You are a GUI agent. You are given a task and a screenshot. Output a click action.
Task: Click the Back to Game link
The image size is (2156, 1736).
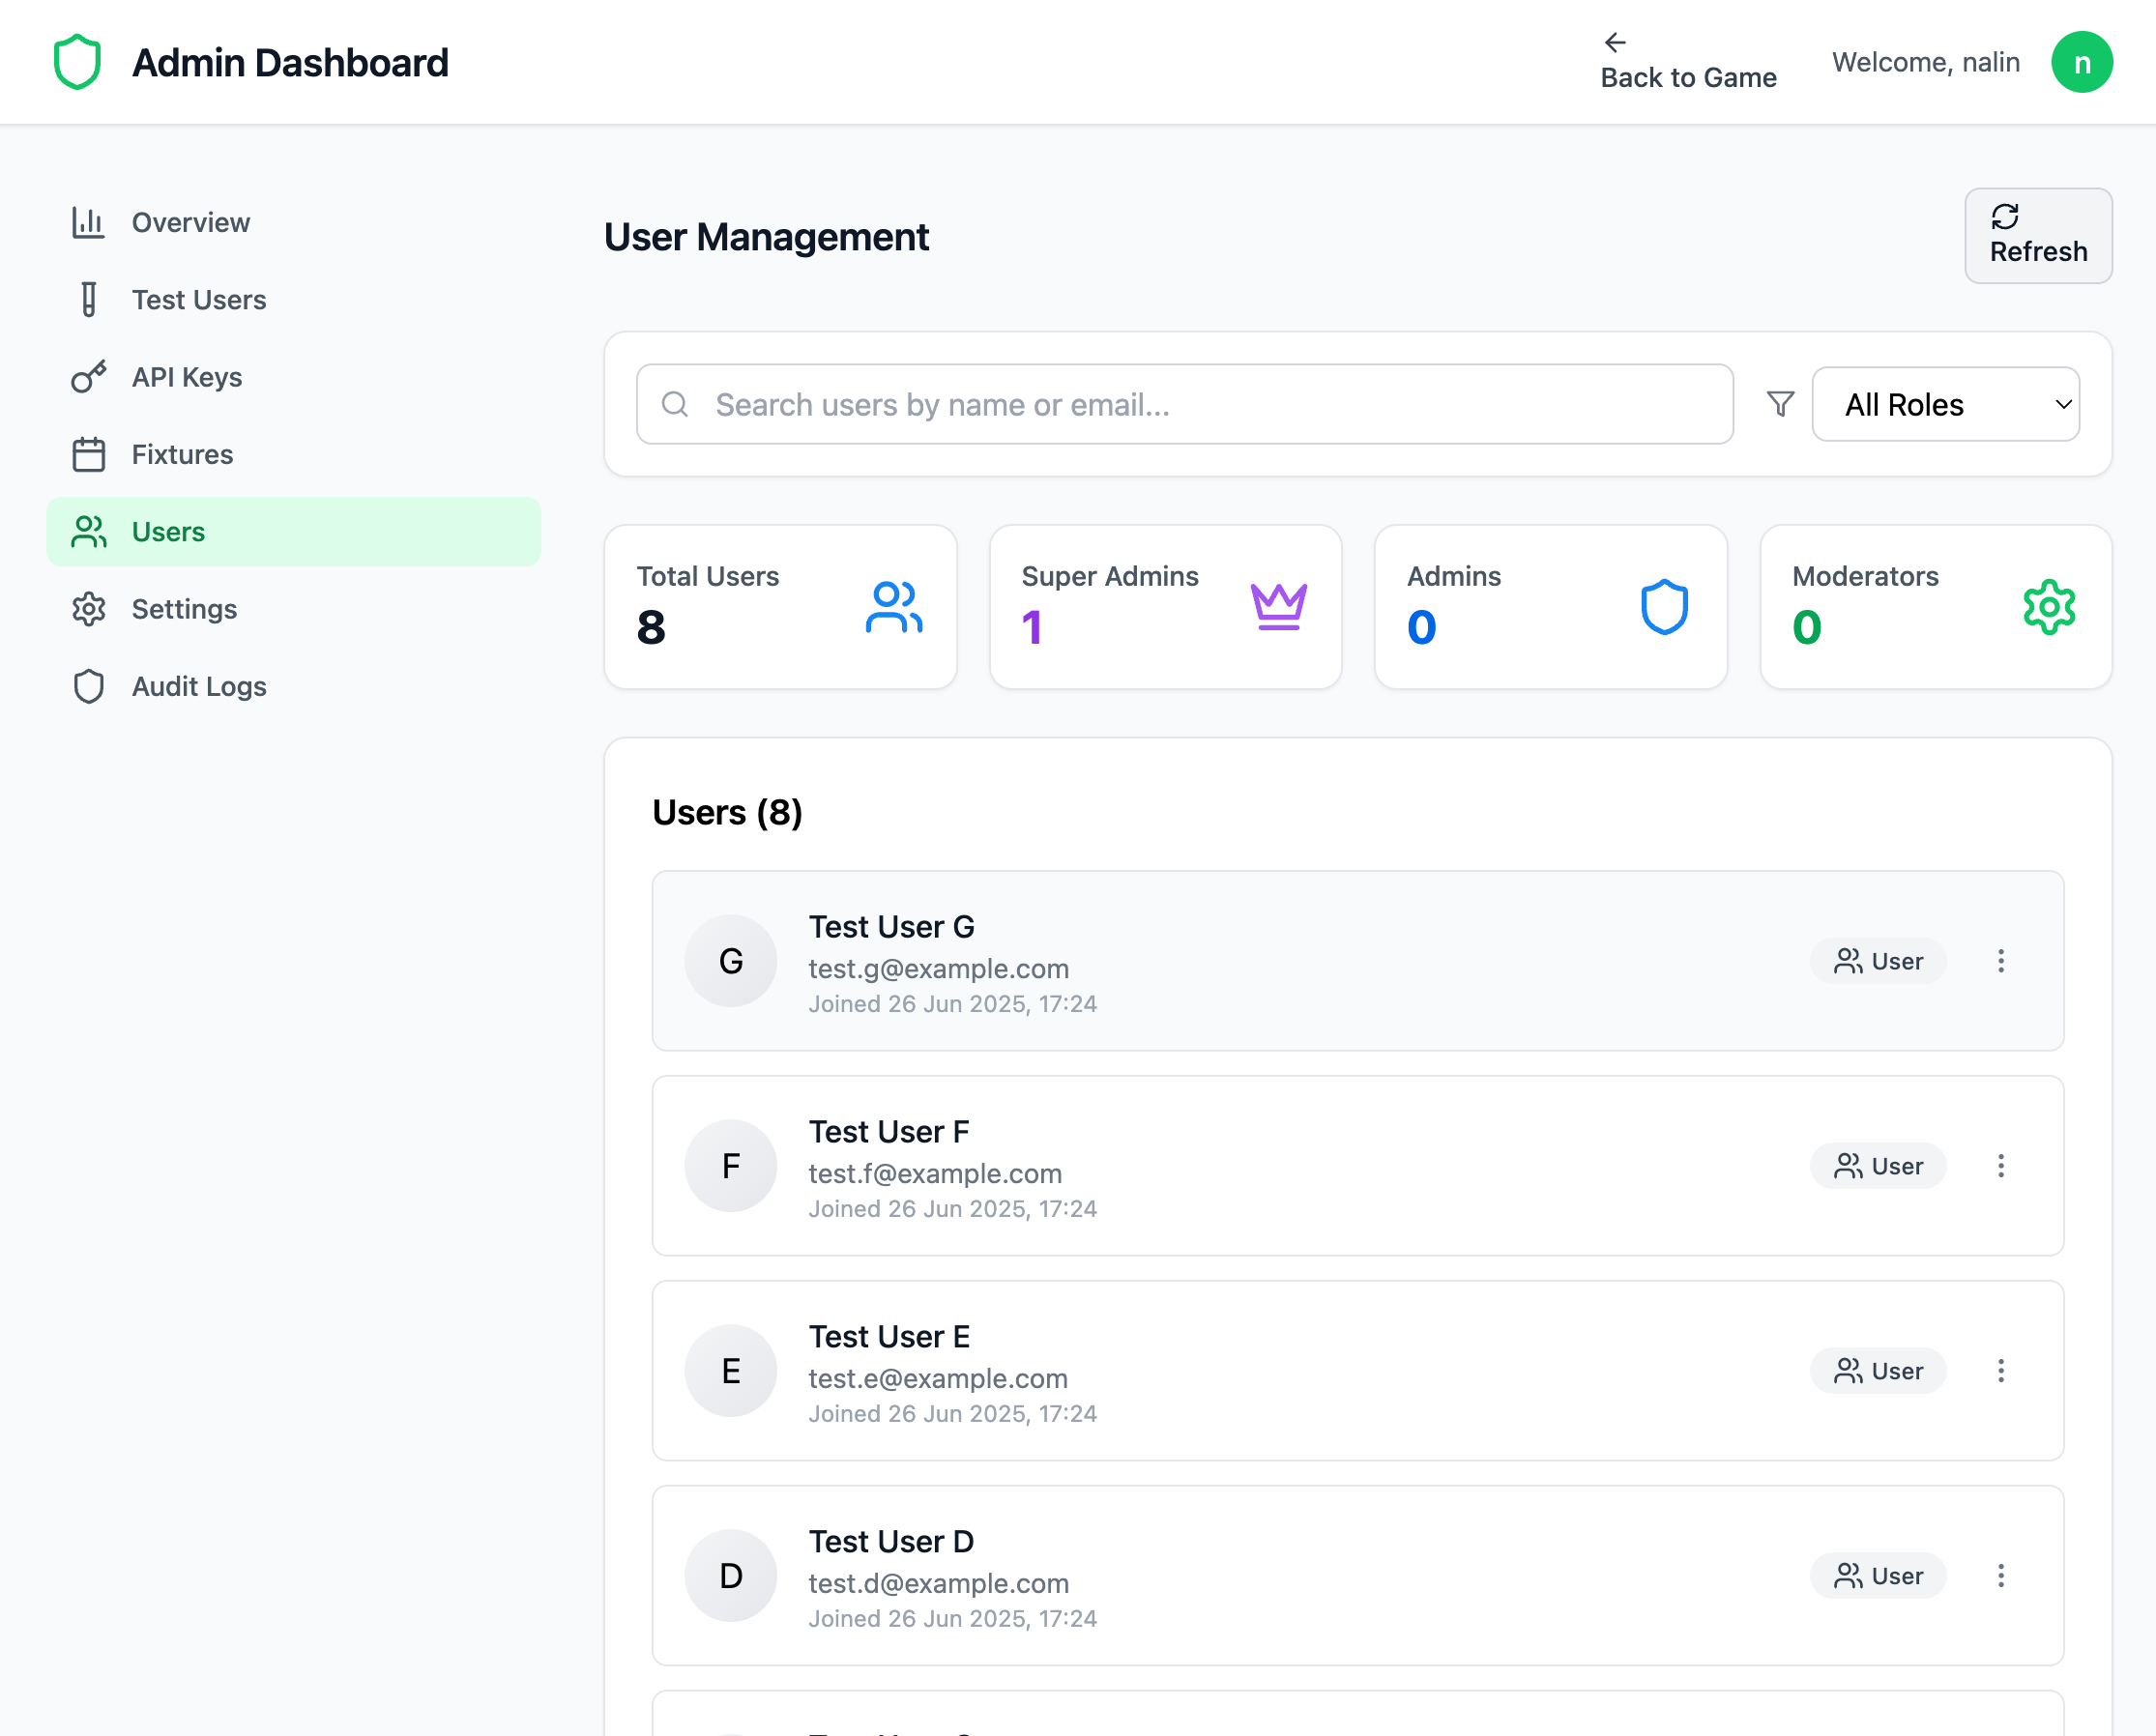(1687, 62)
